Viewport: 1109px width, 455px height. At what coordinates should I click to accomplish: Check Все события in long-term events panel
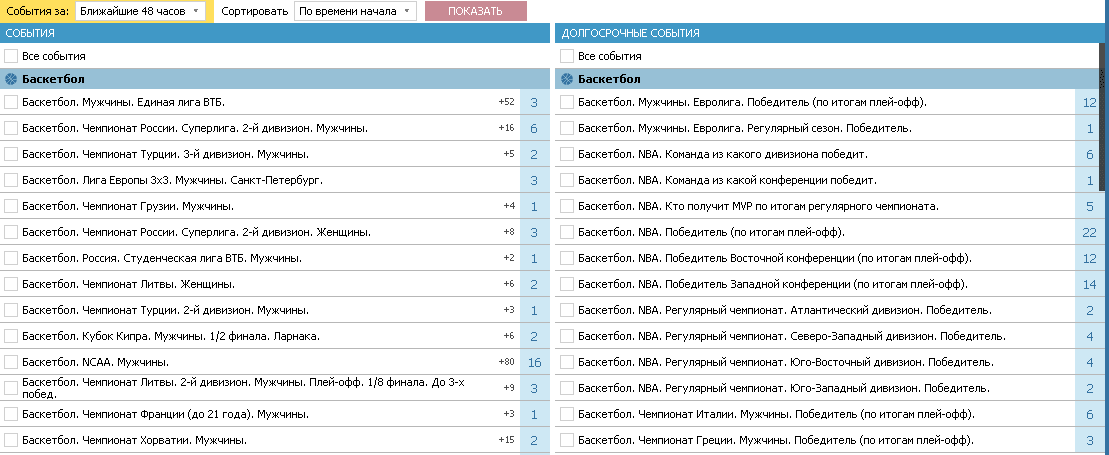567,56
